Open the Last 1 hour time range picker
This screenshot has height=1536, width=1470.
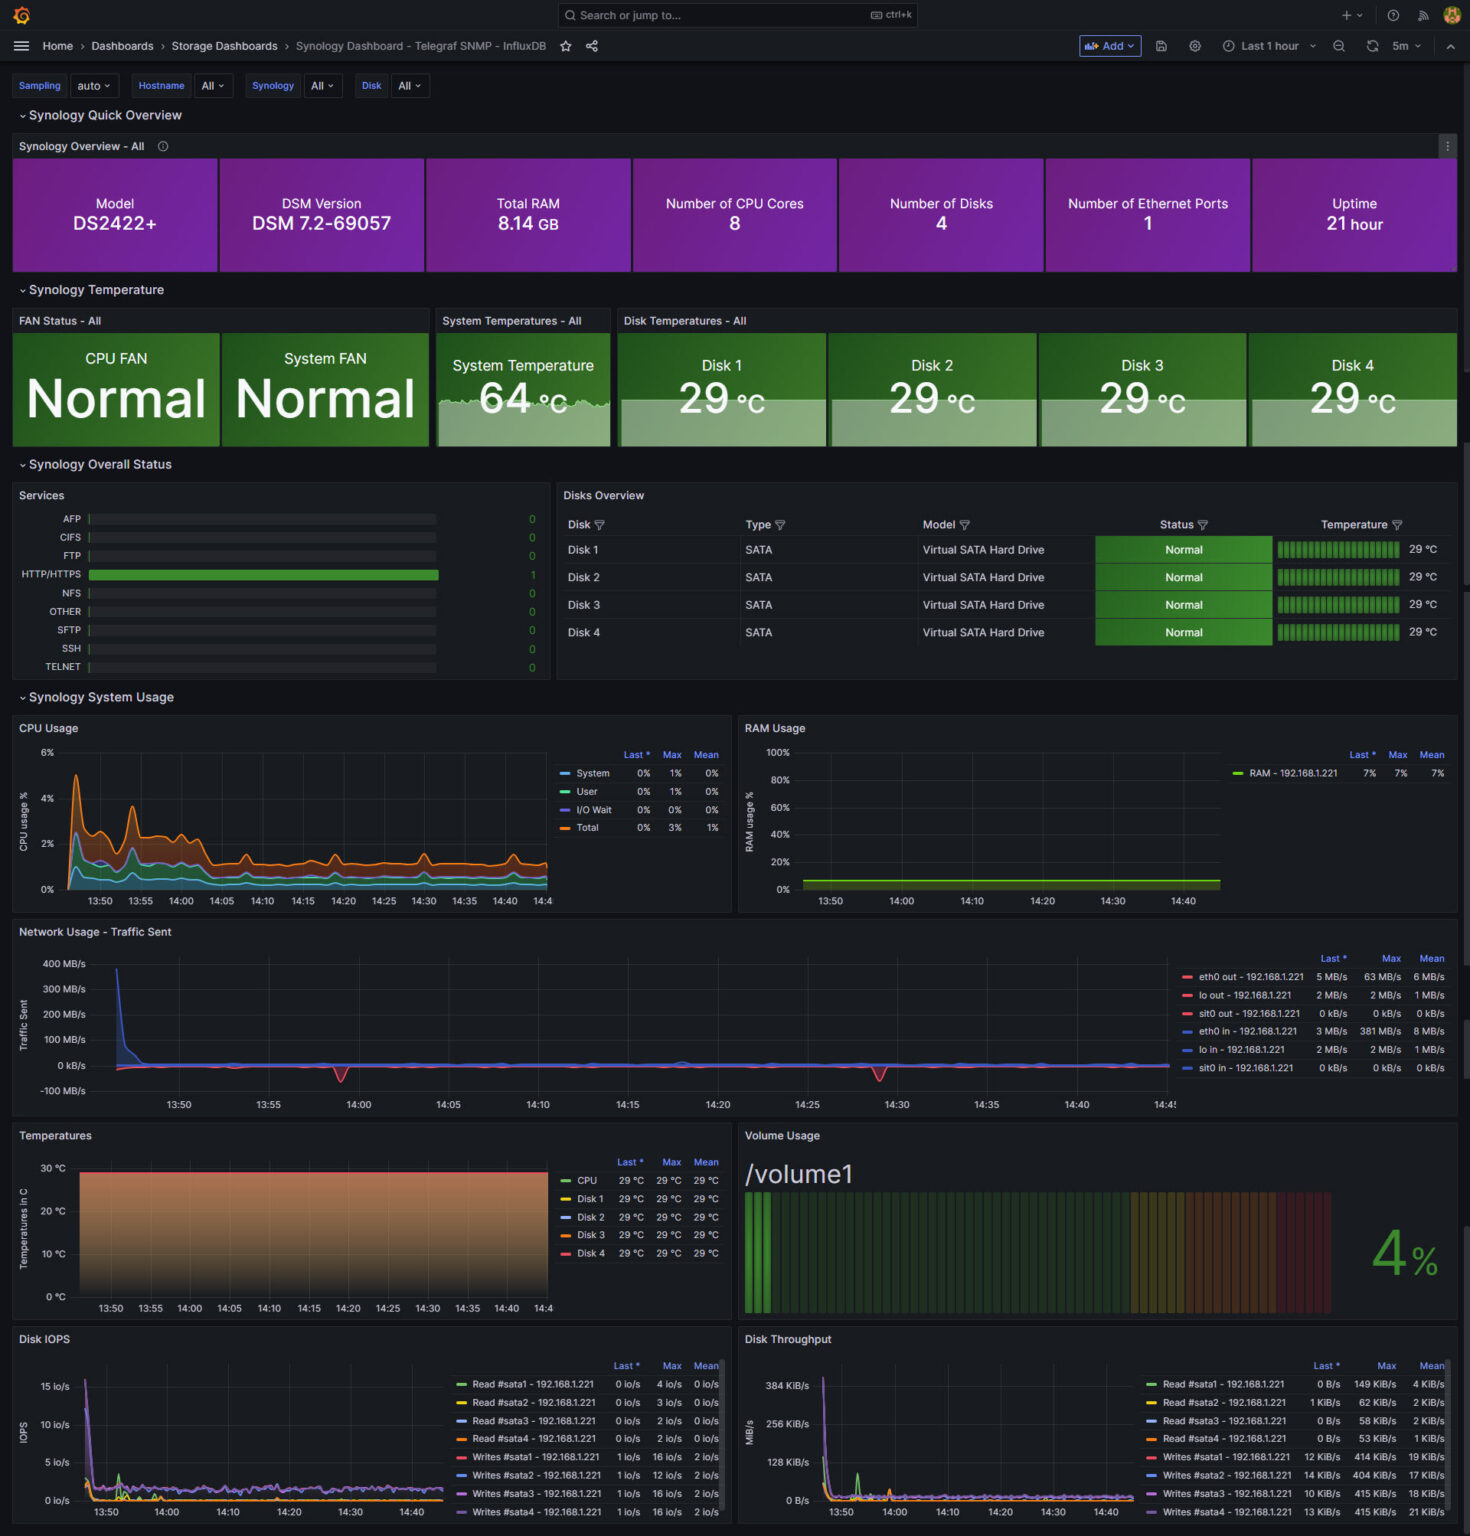[1268, 46]
